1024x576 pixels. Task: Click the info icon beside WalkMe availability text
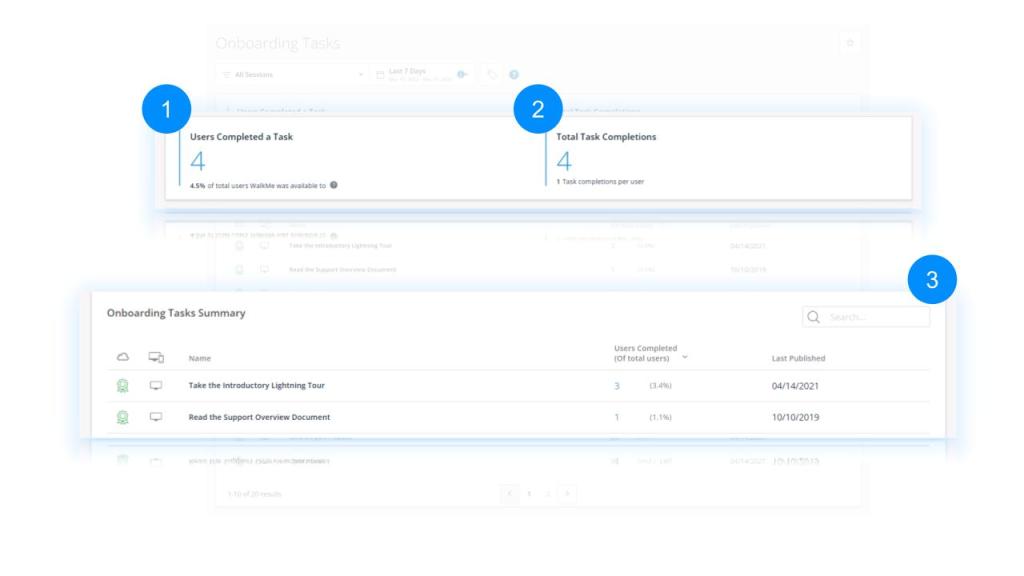point(334,185)
